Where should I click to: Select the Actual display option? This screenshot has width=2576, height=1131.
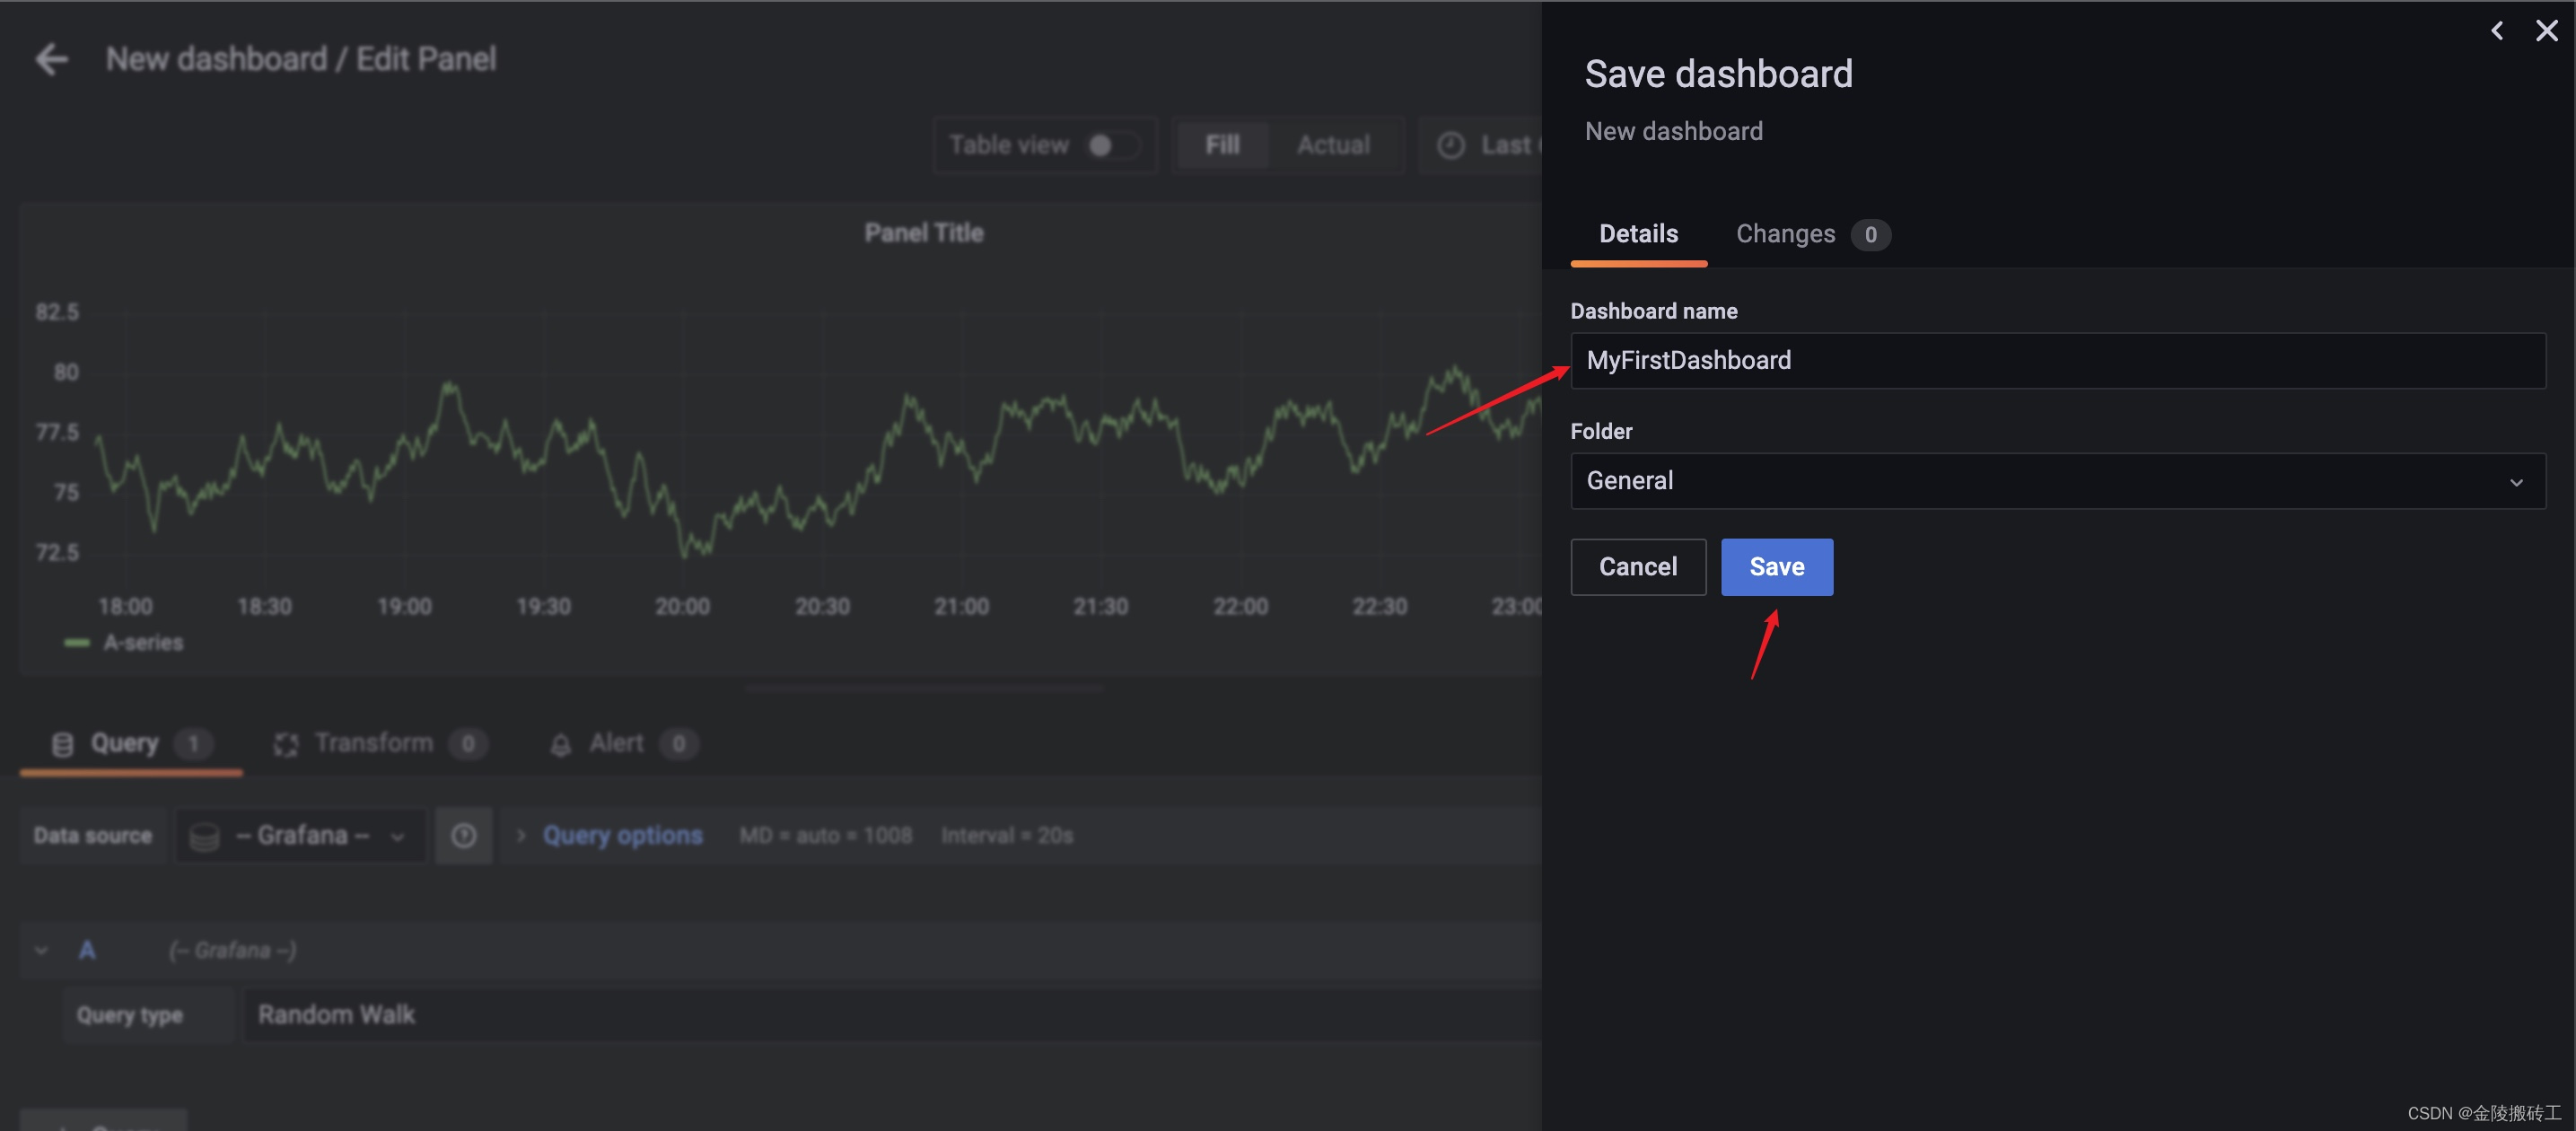1332,146
